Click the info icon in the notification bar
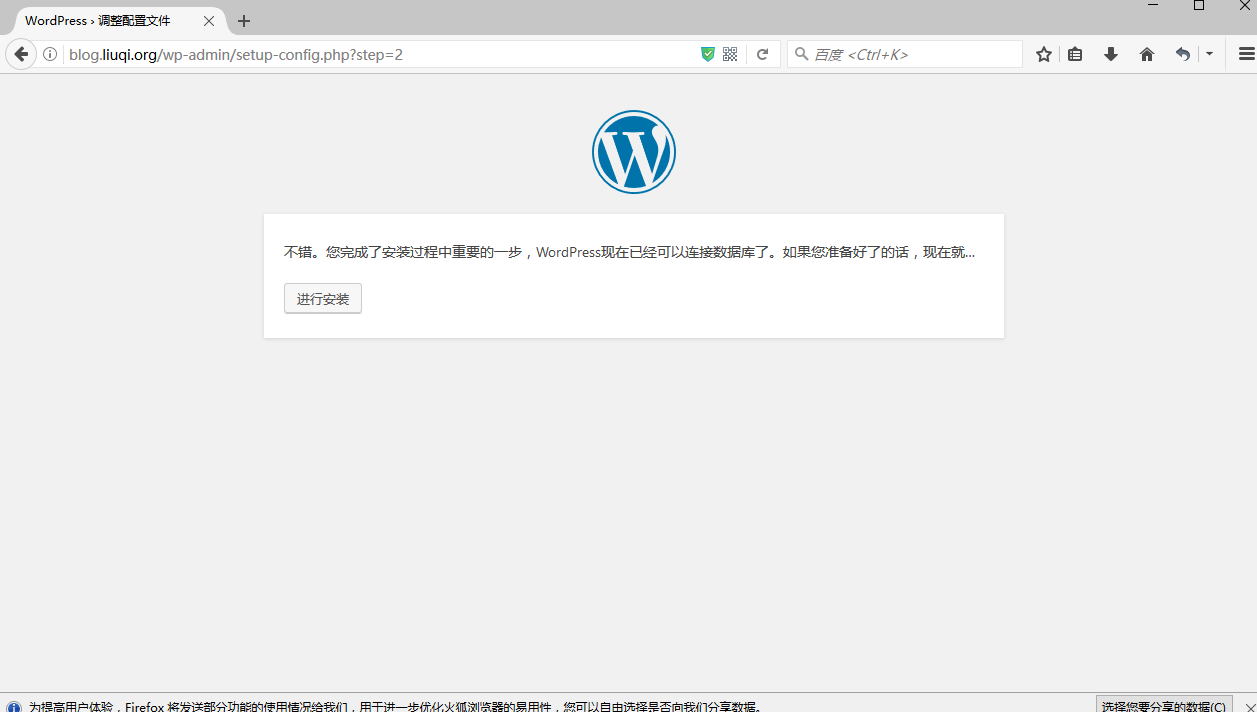This screenshot has height=712, width=1257. coord(14,707)
